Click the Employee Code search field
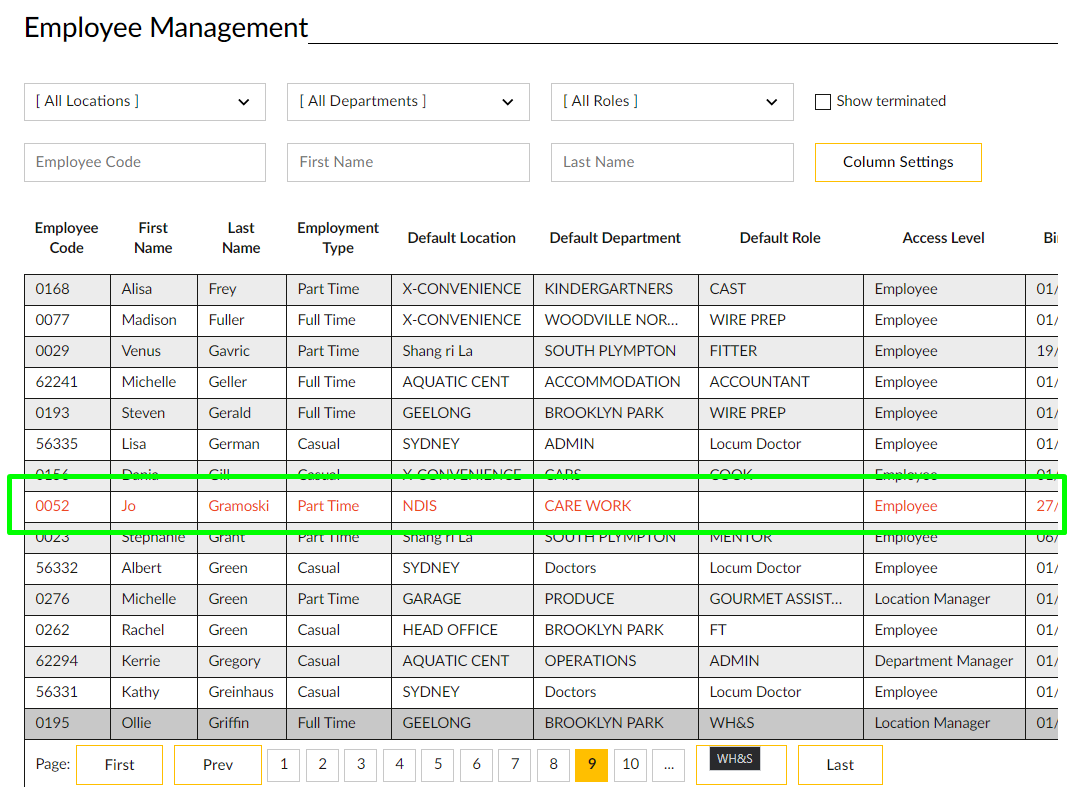Screen dimensions: 1074x787 coord(144,162)
